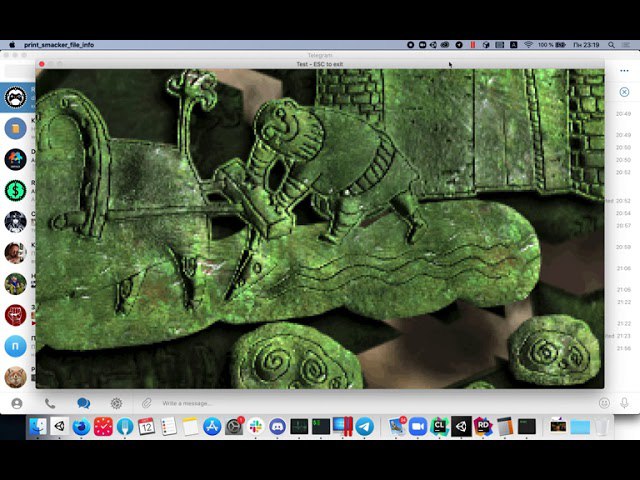640x480 pixels.
Task: Click the clock showing 23:19
Action: pos(586,45)
